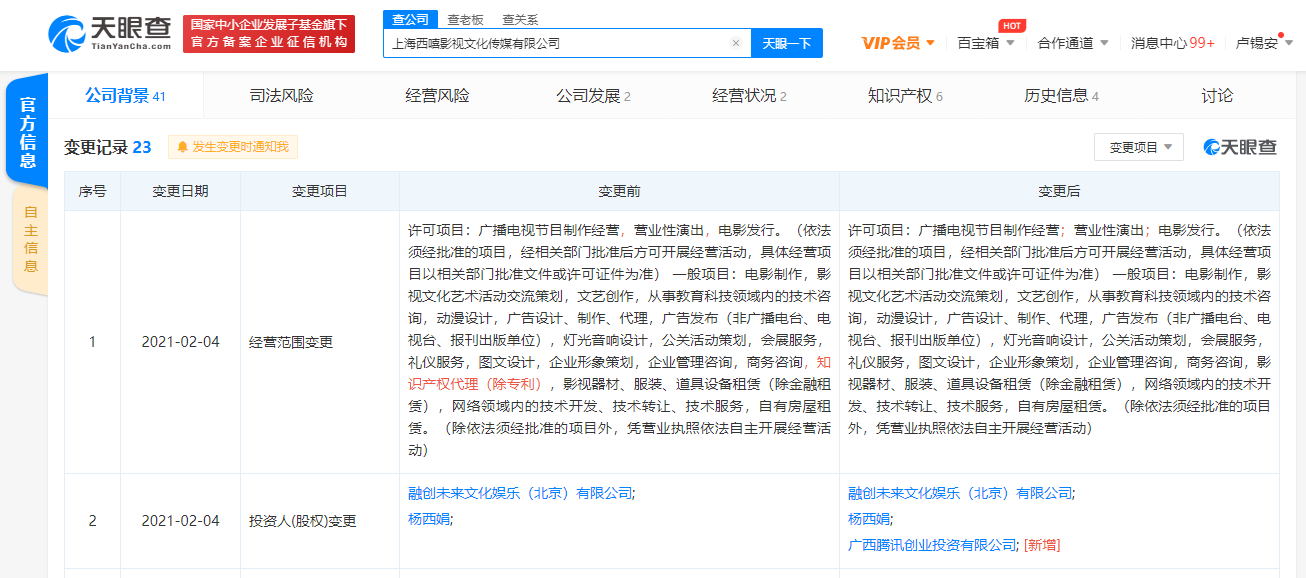Select the 查老板 search tab
This screenshot has height=578, width=1306.
(x=465, y=19)
